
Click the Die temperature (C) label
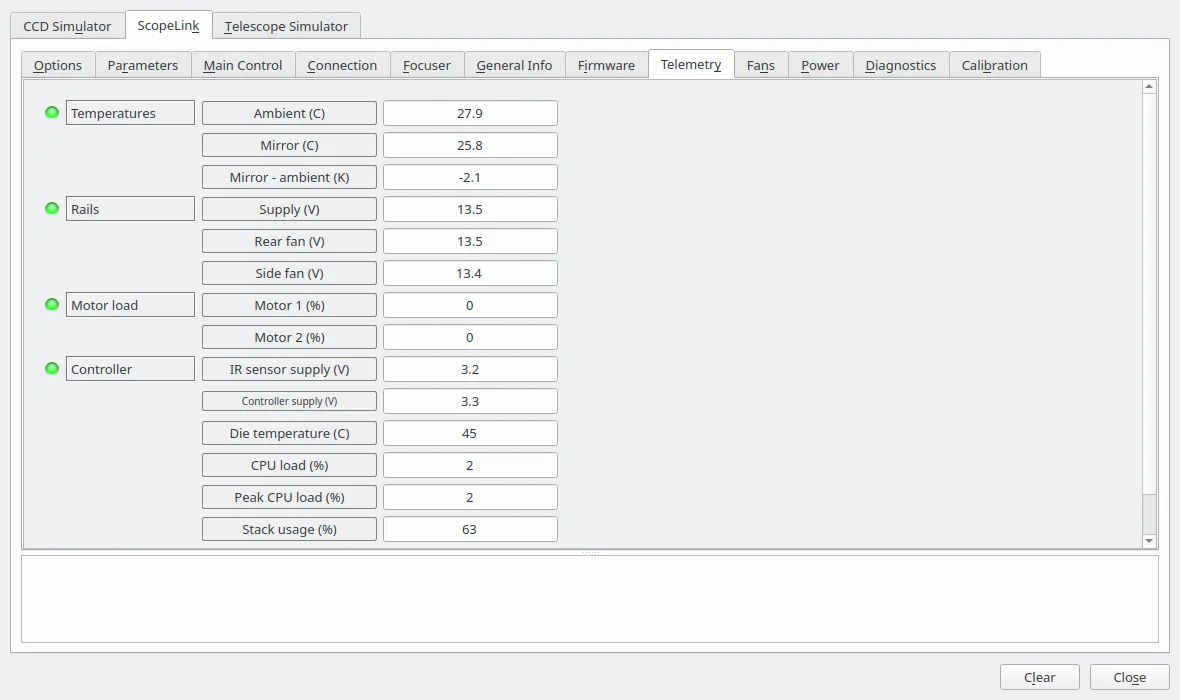(x=290, y=433)
